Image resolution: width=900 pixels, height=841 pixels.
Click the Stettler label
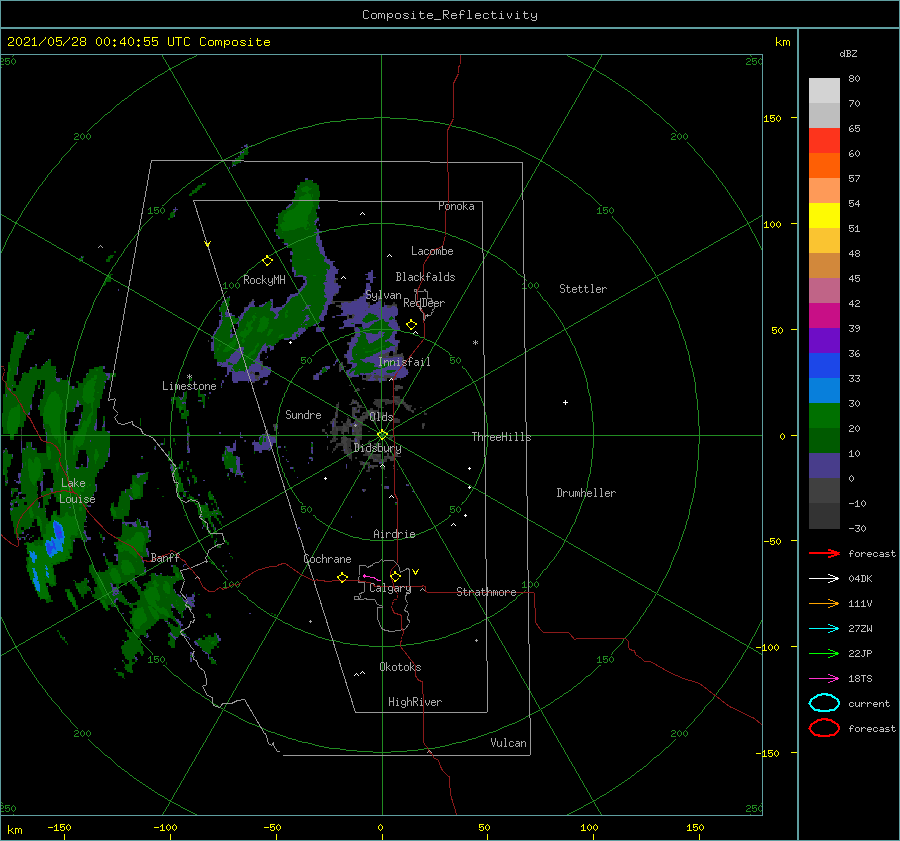click(x=583, y=289)
